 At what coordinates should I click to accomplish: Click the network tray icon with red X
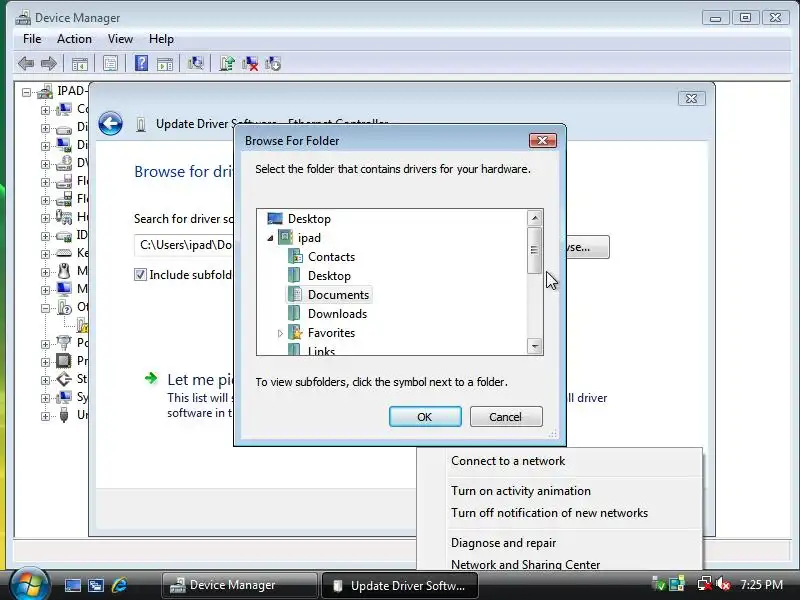point(705,584)
